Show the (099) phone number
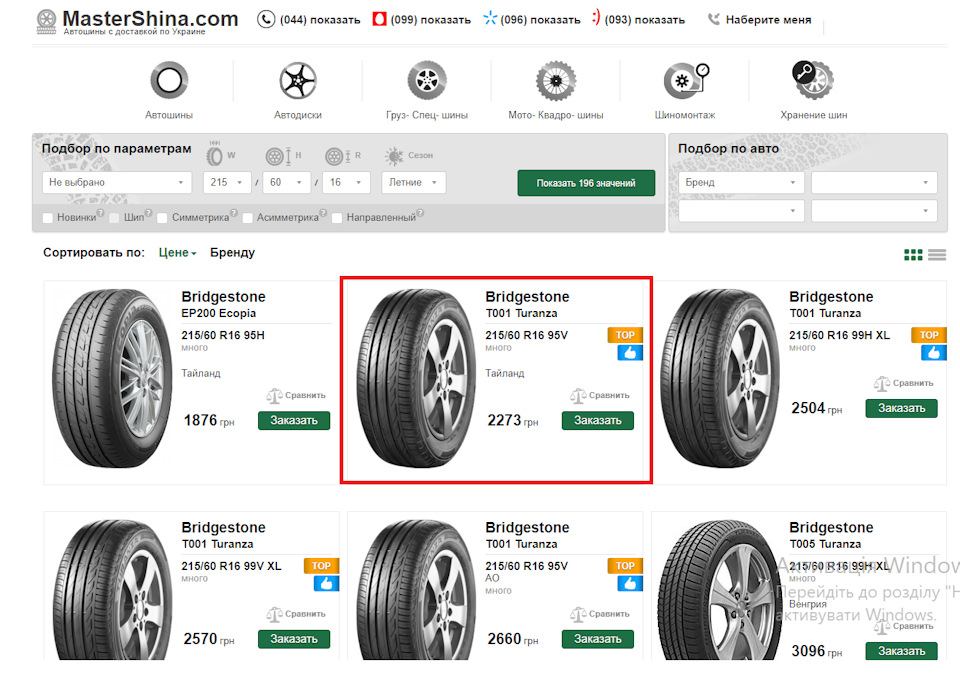960x674 pixels. tap(422, 20)
